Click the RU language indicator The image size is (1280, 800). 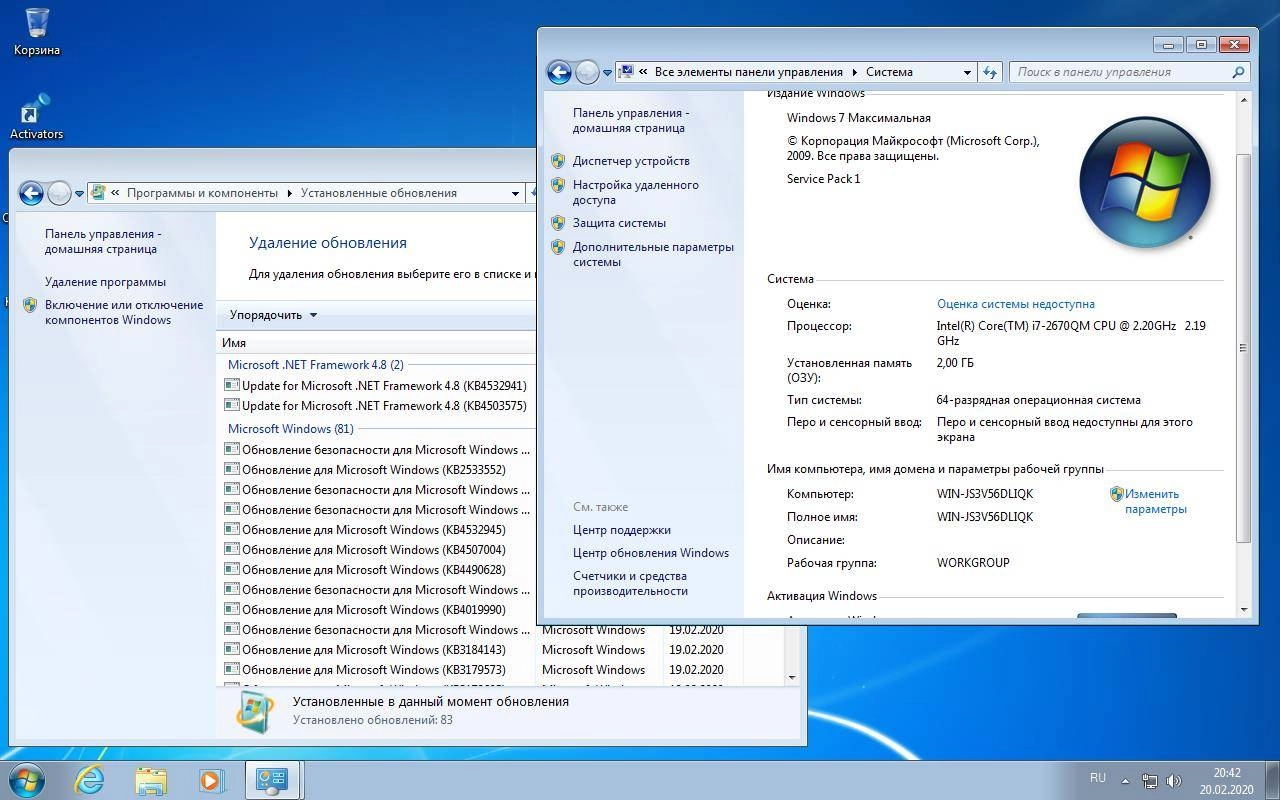click(x=1097, y=778)
